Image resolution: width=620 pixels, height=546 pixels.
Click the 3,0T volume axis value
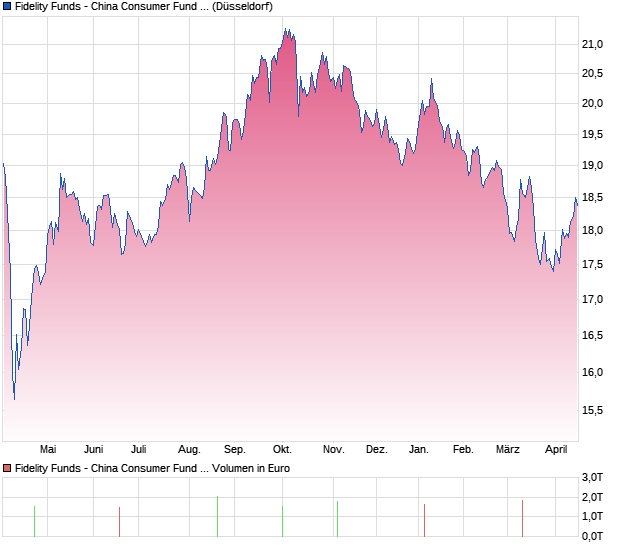[x=592, y=478]
